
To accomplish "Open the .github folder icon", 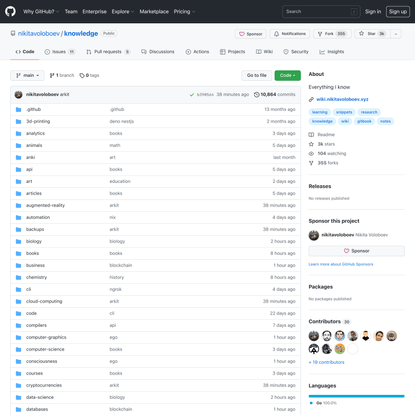I will coord(19,109).
